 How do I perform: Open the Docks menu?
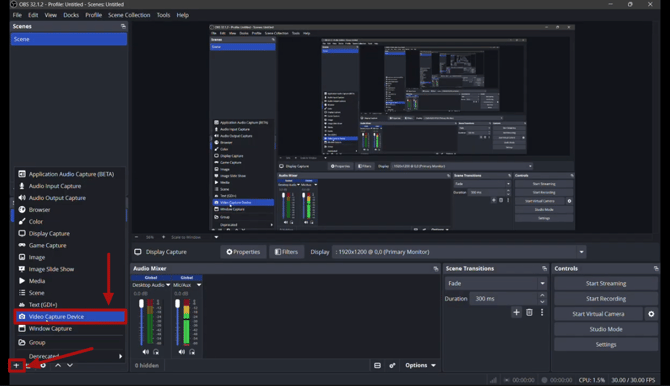(x=71, y=15)
